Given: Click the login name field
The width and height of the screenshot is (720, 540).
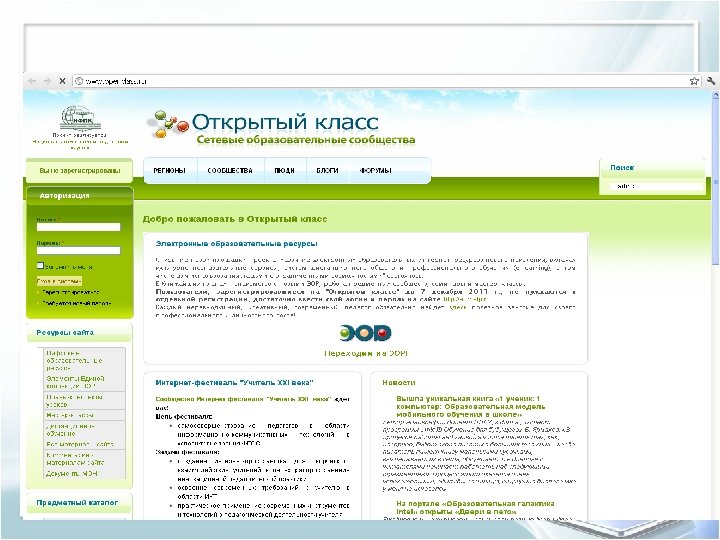Looking at the screenshot, I should [79, 227].
